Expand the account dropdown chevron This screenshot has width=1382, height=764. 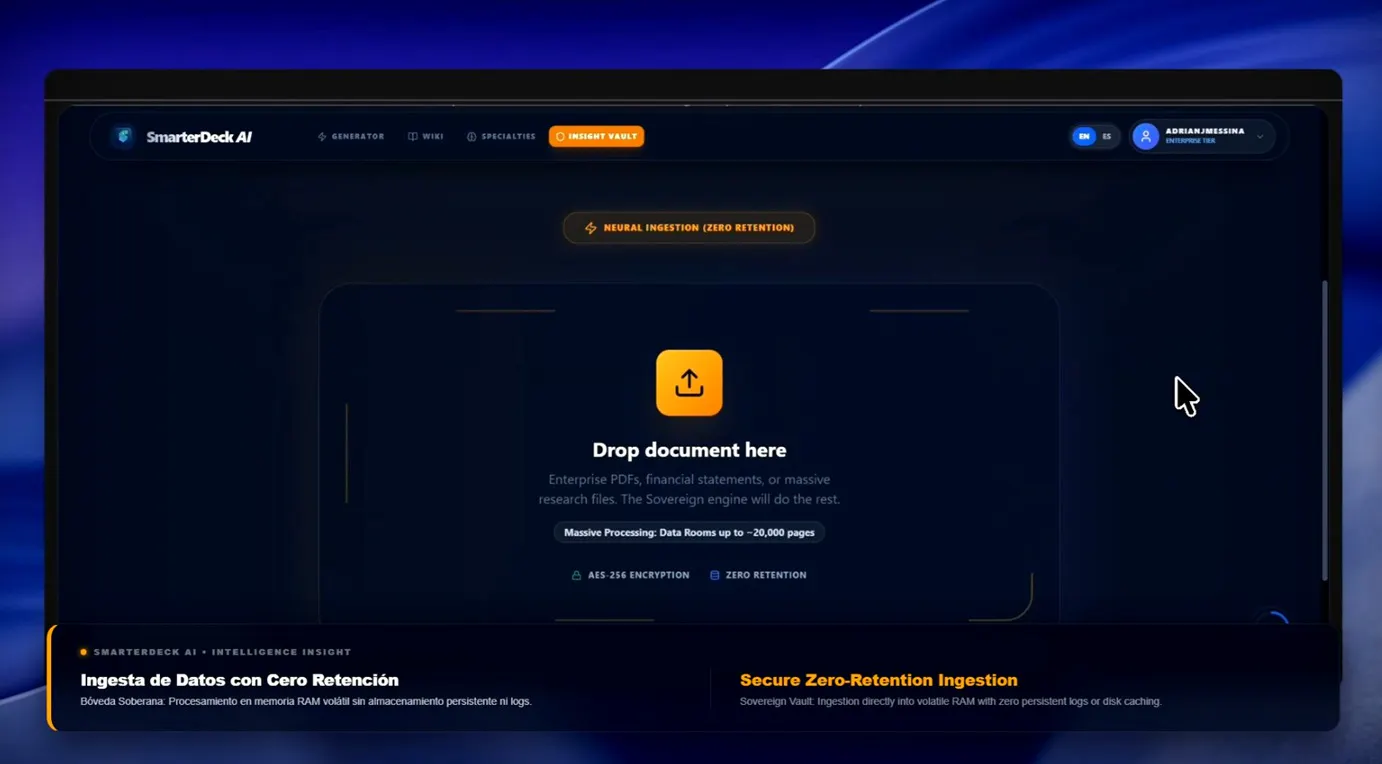coord(1260,136)
